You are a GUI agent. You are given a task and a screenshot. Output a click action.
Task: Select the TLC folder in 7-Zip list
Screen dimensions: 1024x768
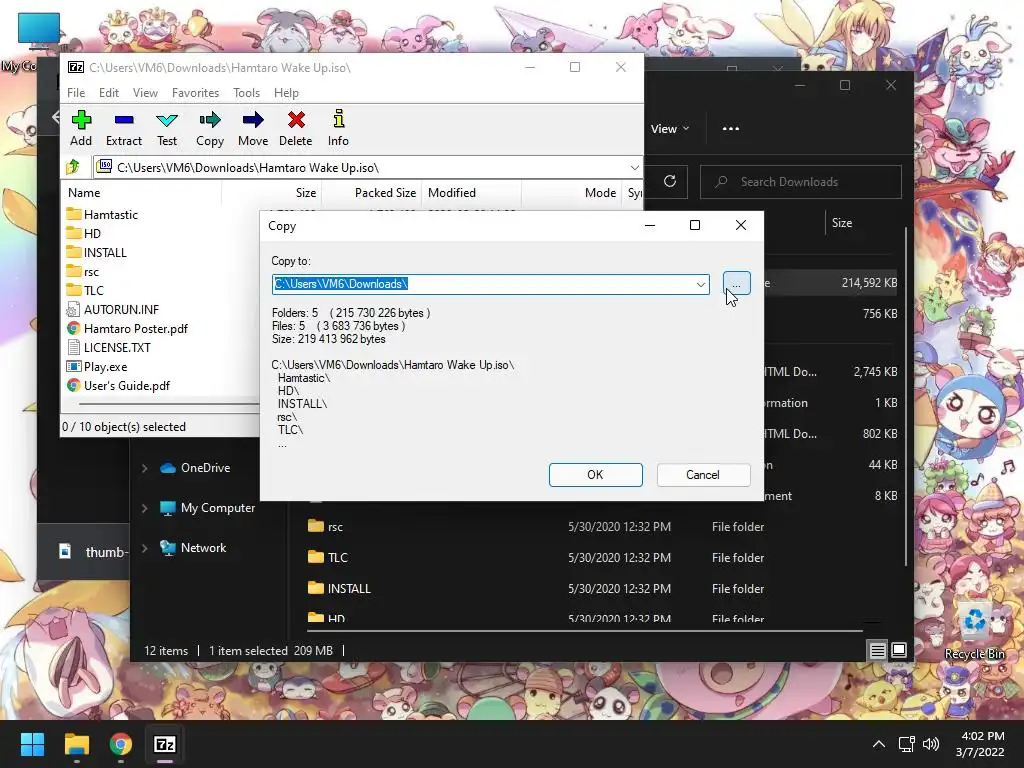(x=85, y=291)
